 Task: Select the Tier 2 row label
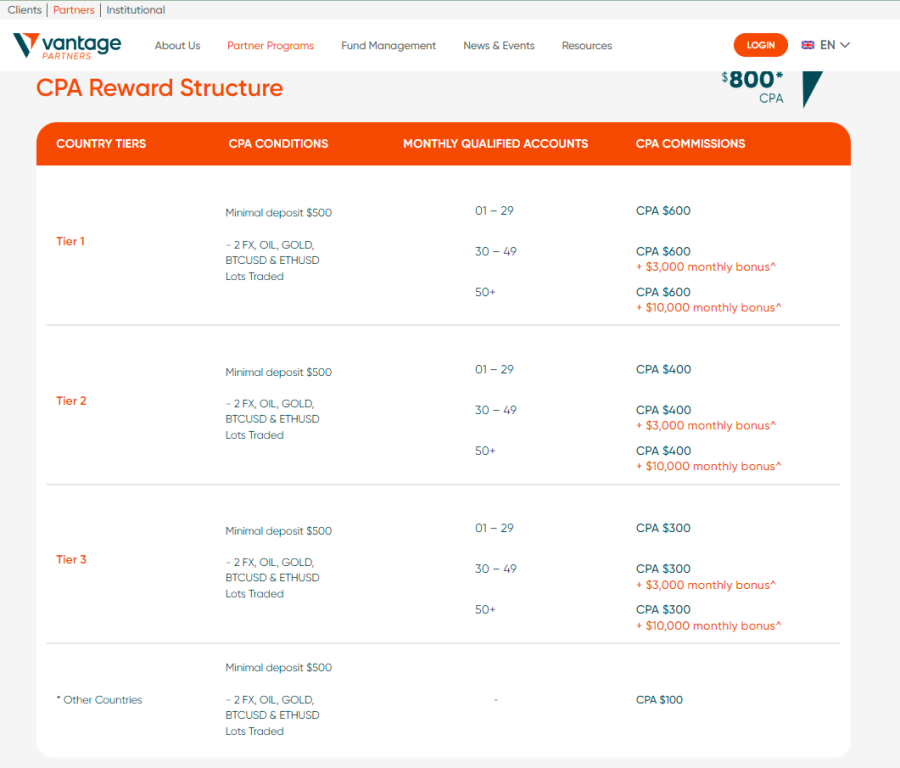[71, 401]
